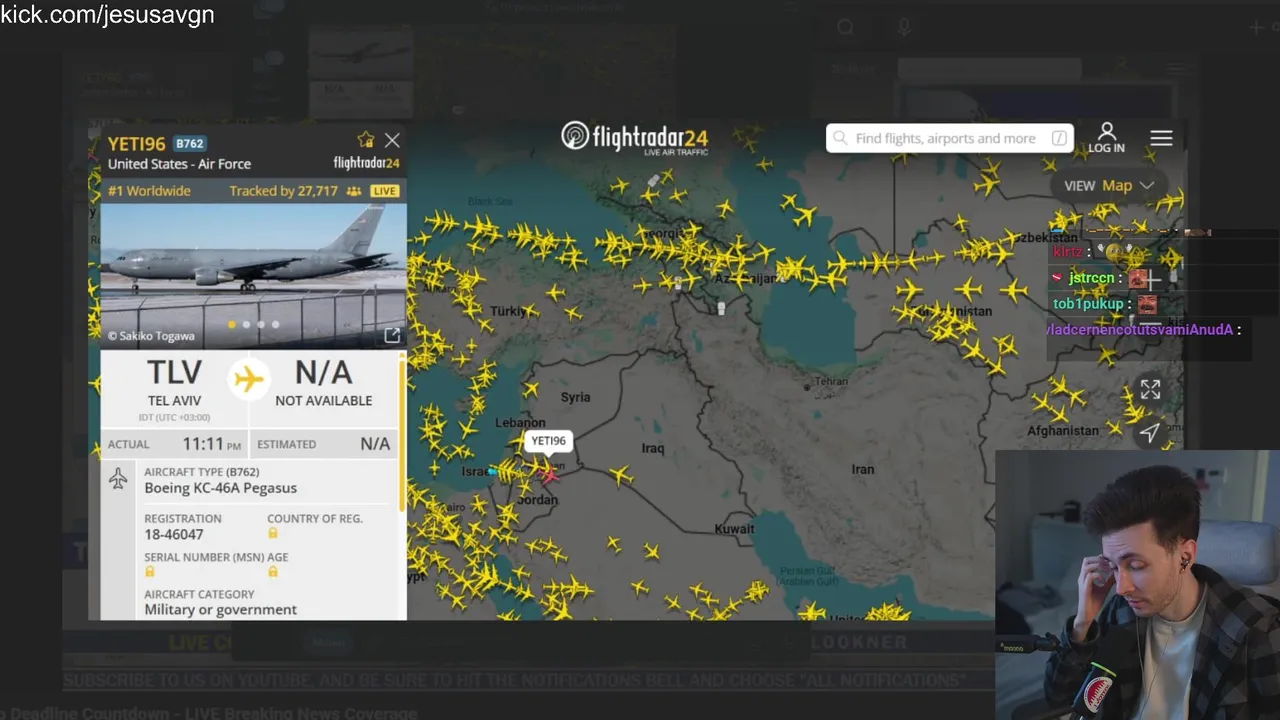Click chat username tob1pukup
The width and height of the screenshot is (1280, 720).
click(x=1088, y=304)
